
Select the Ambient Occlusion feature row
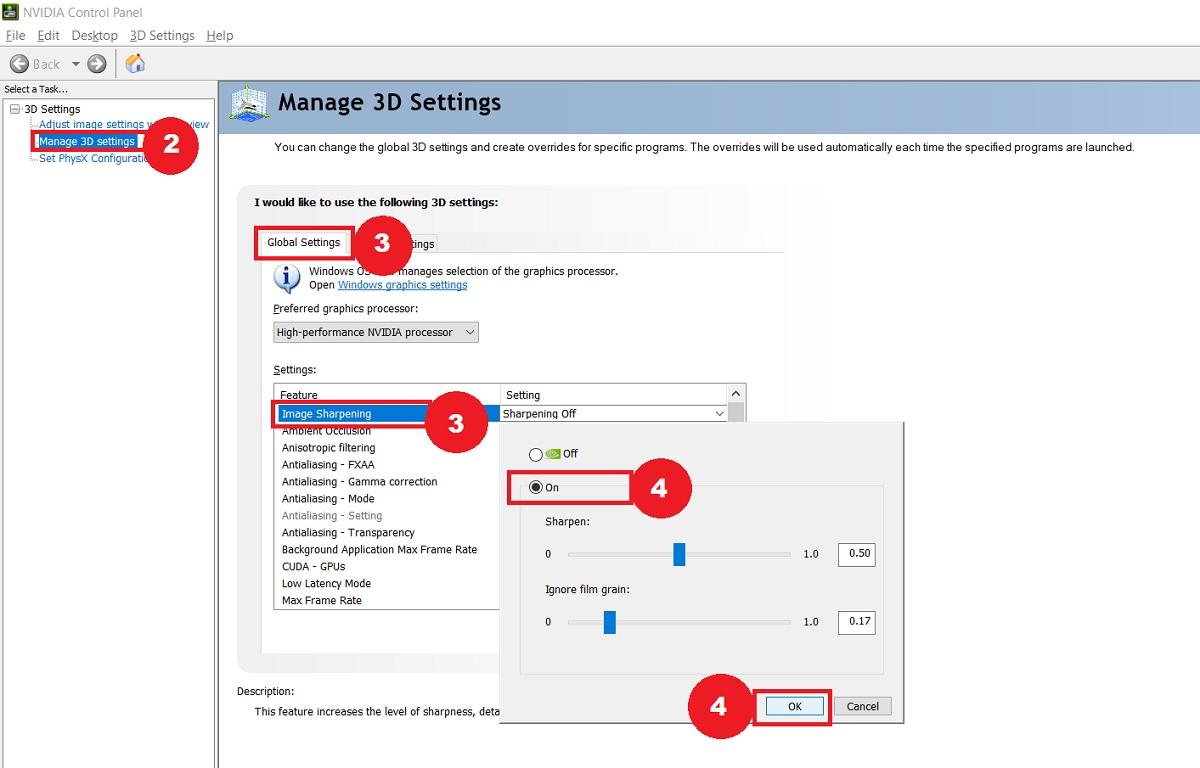(387, 431)
